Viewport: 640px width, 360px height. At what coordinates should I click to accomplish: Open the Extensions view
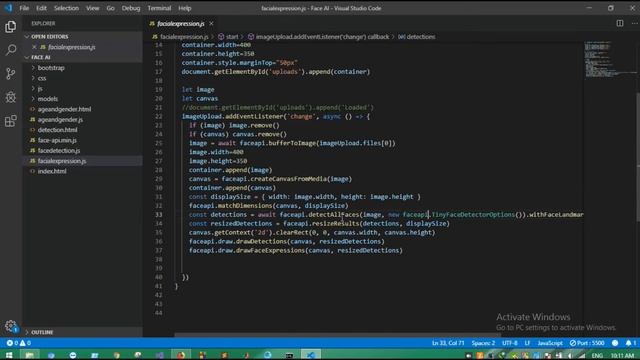click(x=11, y=121)
